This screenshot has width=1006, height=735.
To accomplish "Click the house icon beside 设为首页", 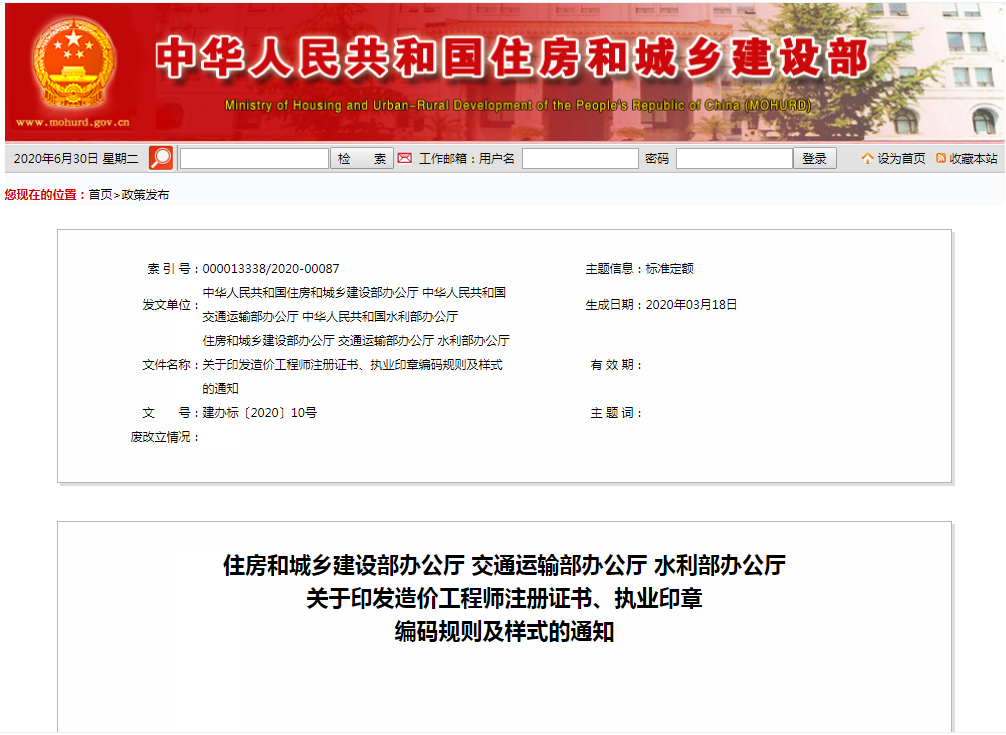I will pos(867,158).
